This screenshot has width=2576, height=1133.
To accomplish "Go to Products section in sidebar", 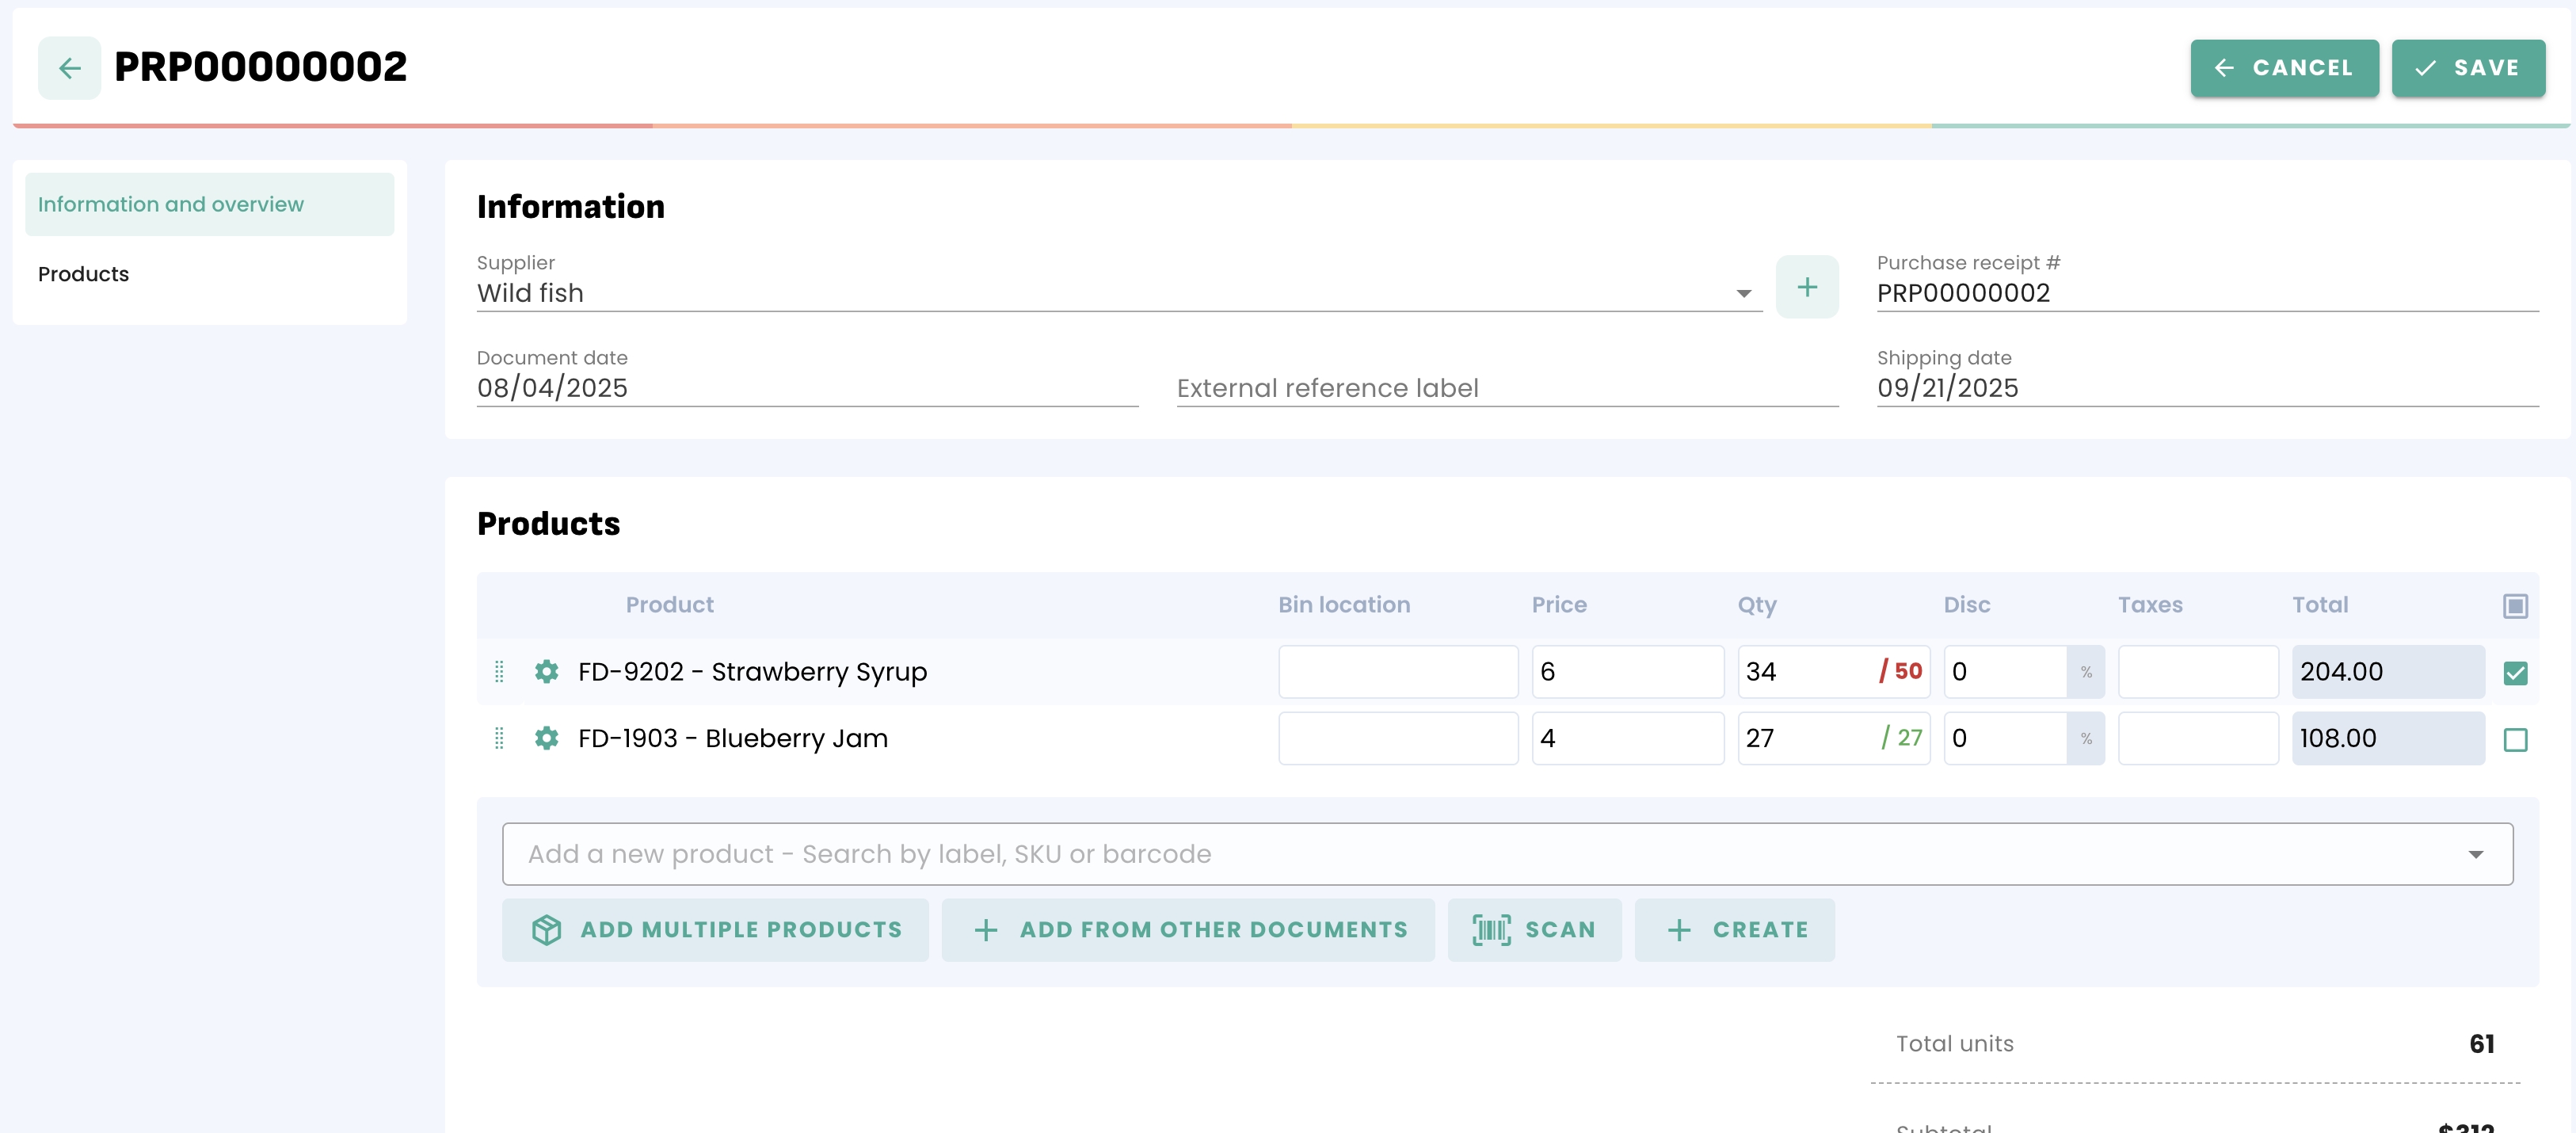I will (x=84, y=274).
